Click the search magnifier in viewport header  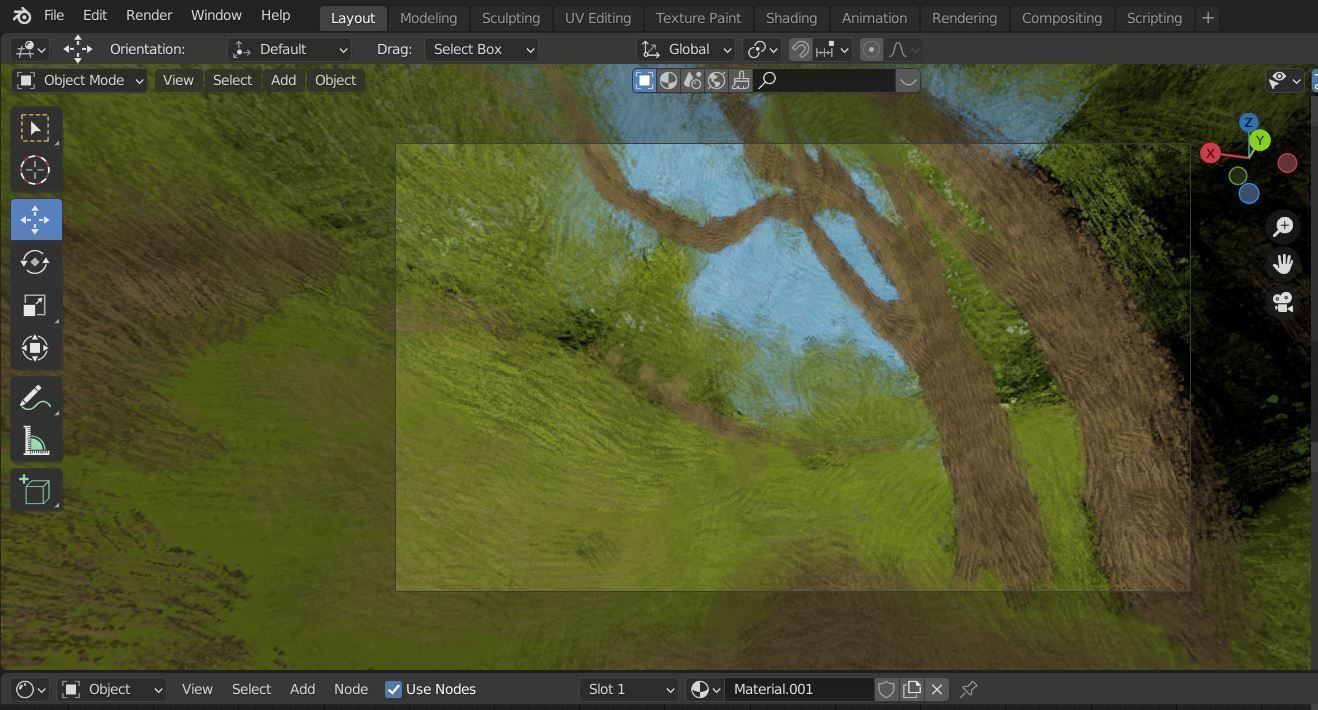(768, 81)
